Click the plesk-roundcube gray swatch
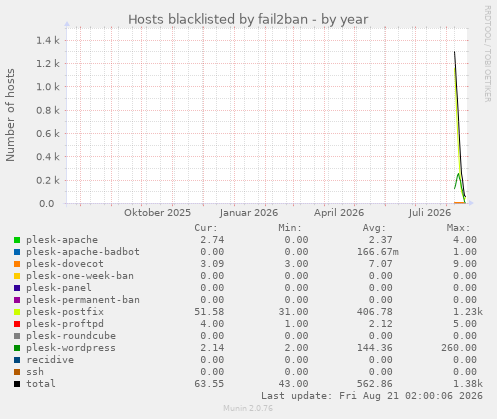497x419 pixels. [x=17, y=336]
